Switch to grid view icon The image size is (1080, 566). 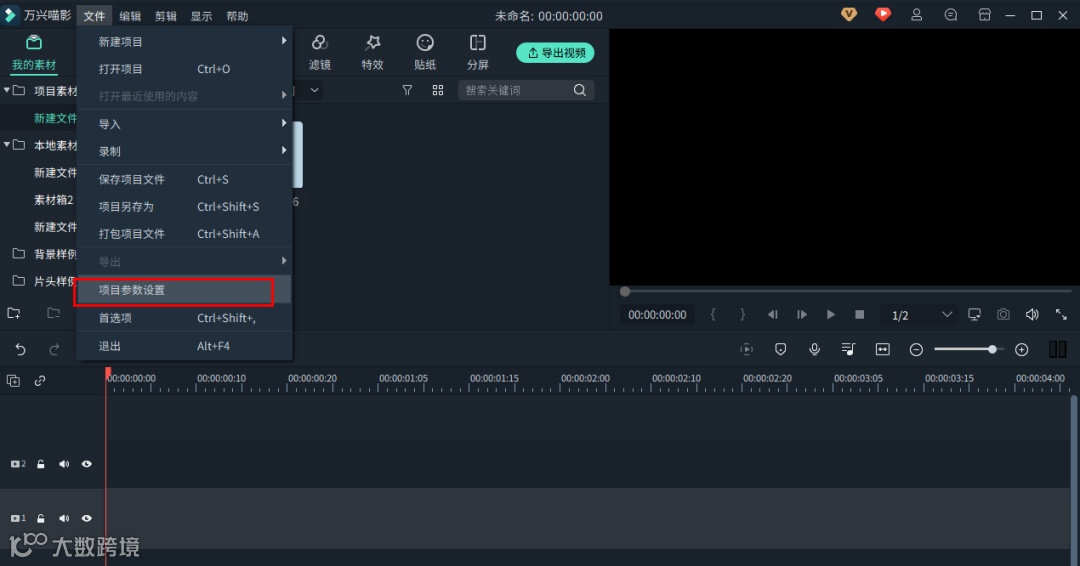click(437, 90)
